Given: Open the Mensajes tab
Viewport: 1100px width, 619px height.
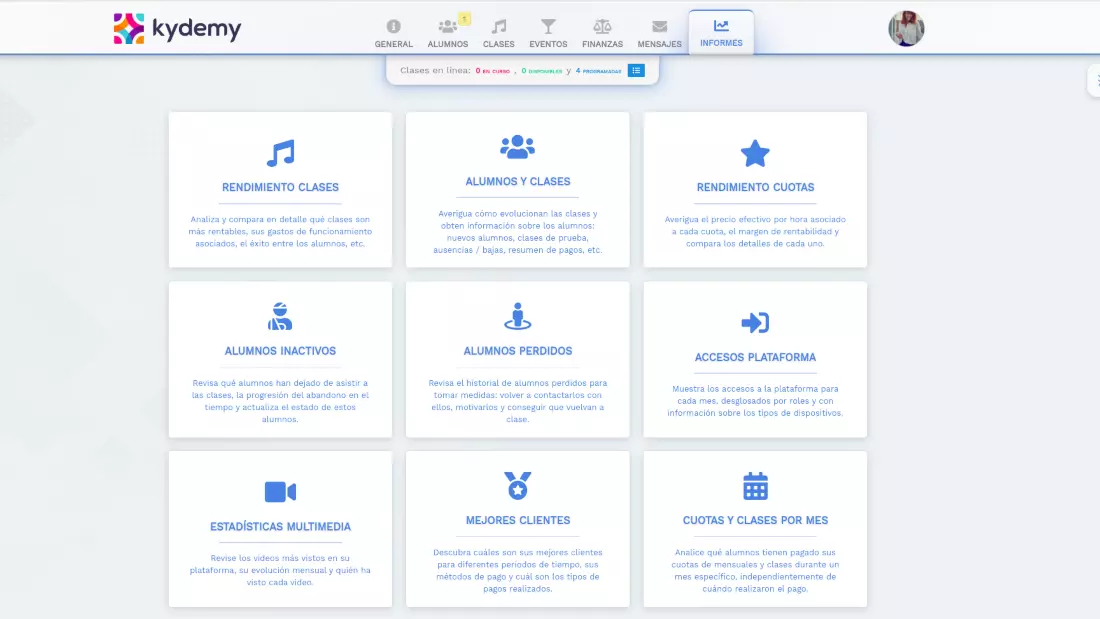Looking at the screenshot, I should click(x=659, y=33).
